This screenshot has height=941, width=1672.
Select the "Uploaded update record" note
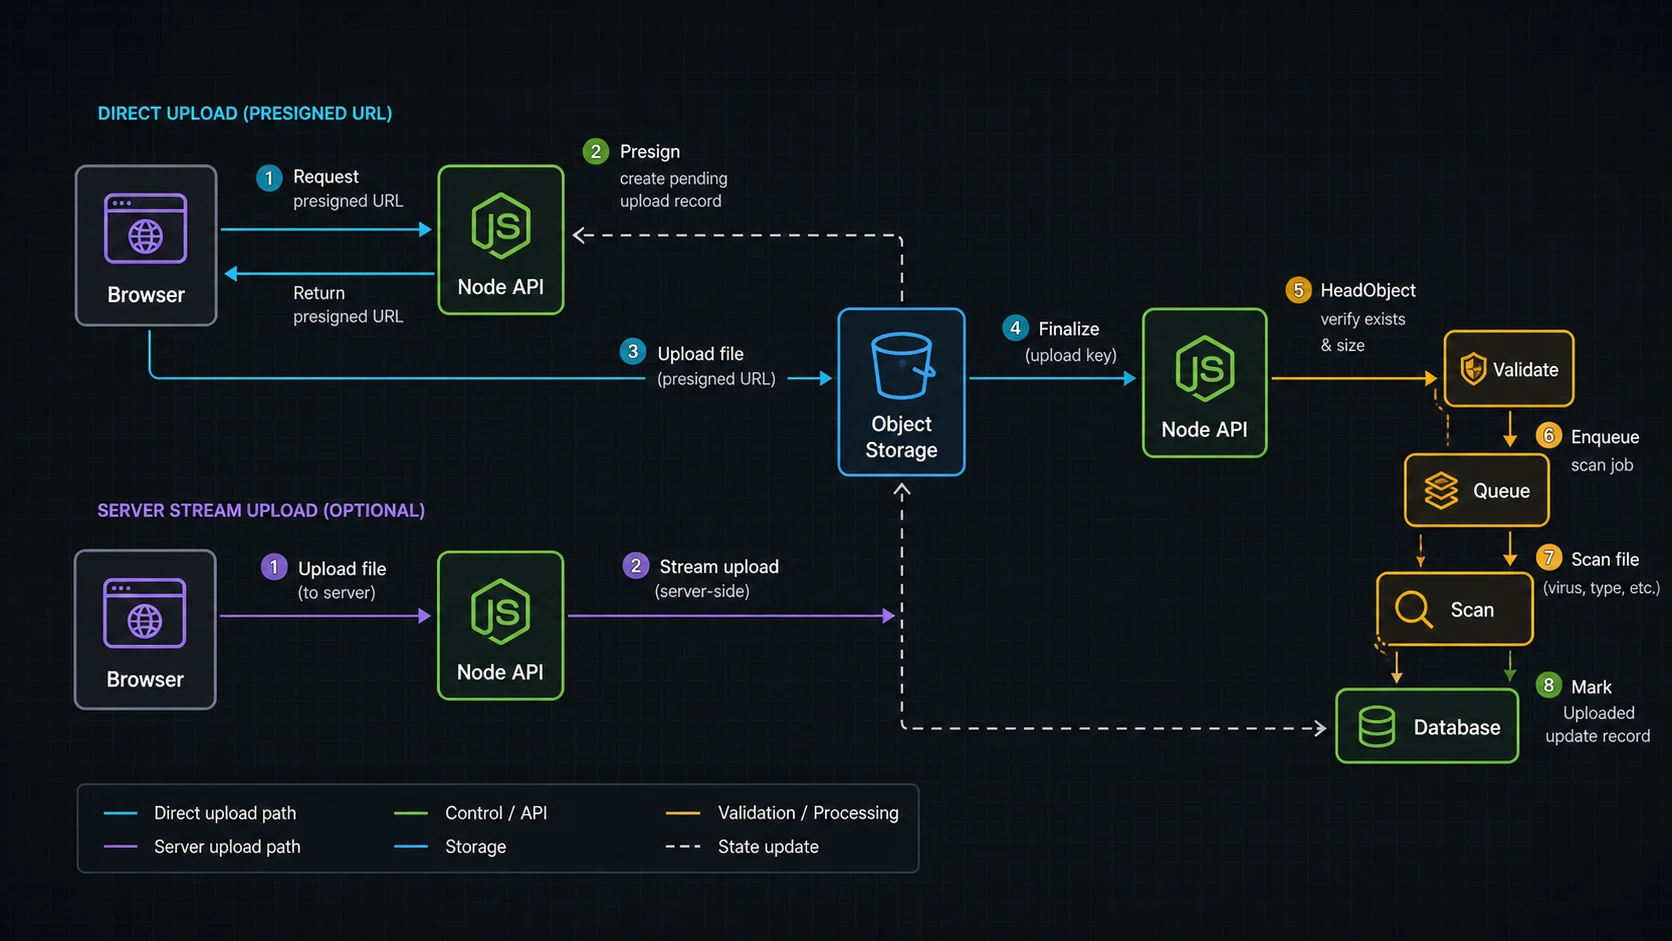point(1598,724)
